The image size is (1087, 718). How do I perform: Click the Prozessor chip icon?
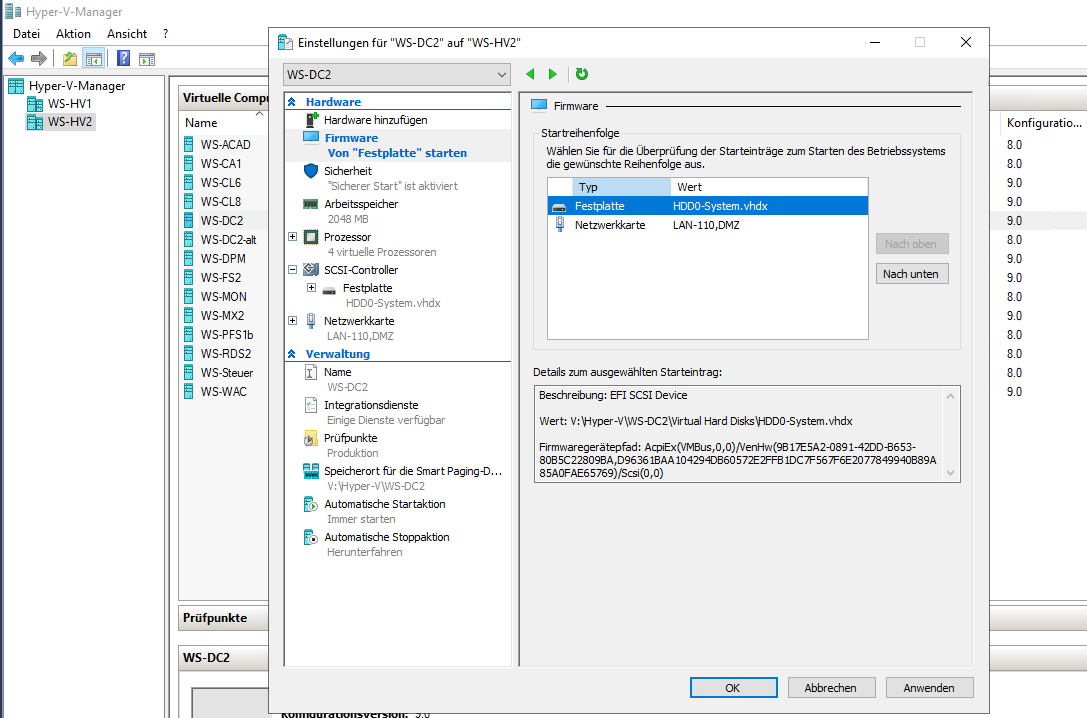coord(311,237)
